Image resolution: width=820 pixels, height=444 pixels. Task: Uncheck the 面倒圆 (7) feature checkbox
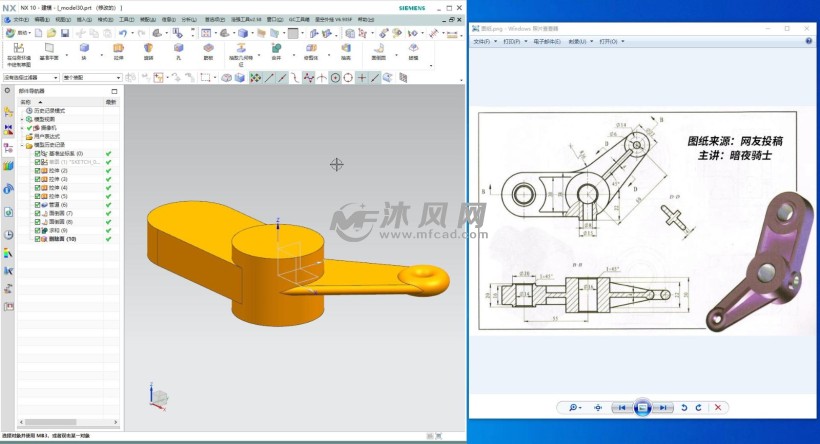pyautogui.click(x=38, y=213)
